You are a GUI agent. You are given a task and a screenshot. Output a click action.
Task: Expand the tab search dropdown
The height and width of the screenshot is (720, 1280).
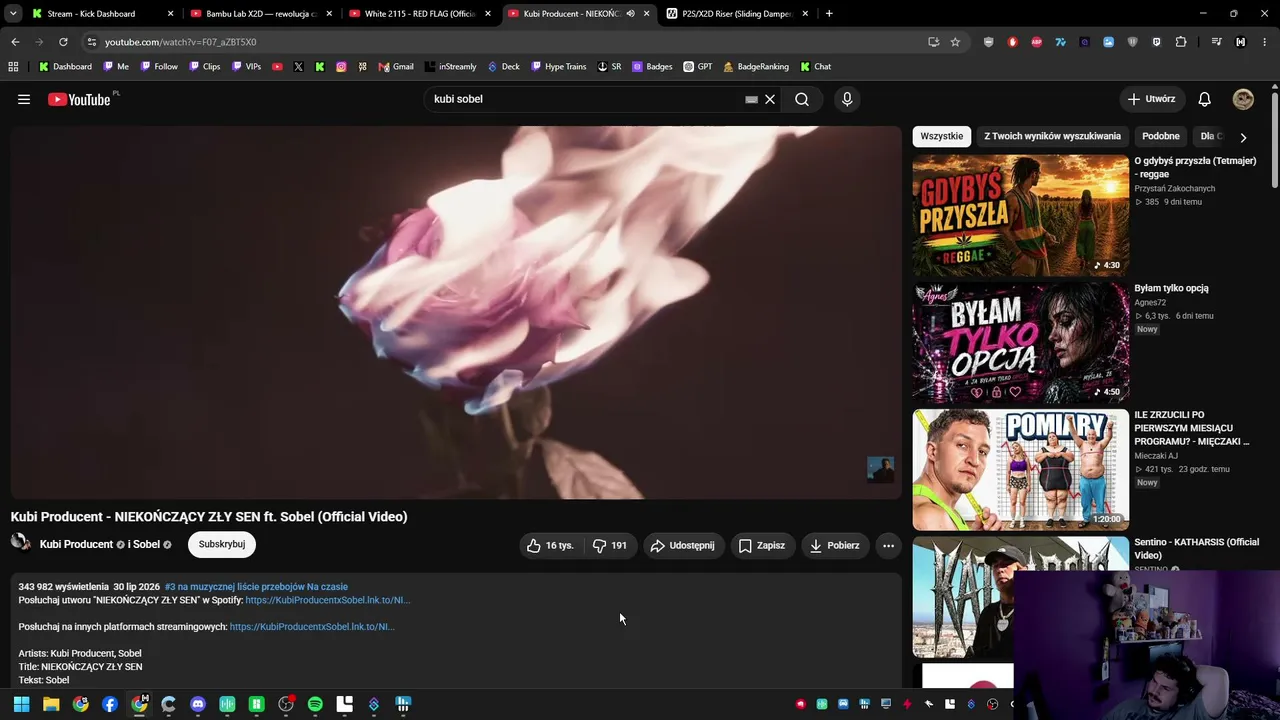pos(13,14)
